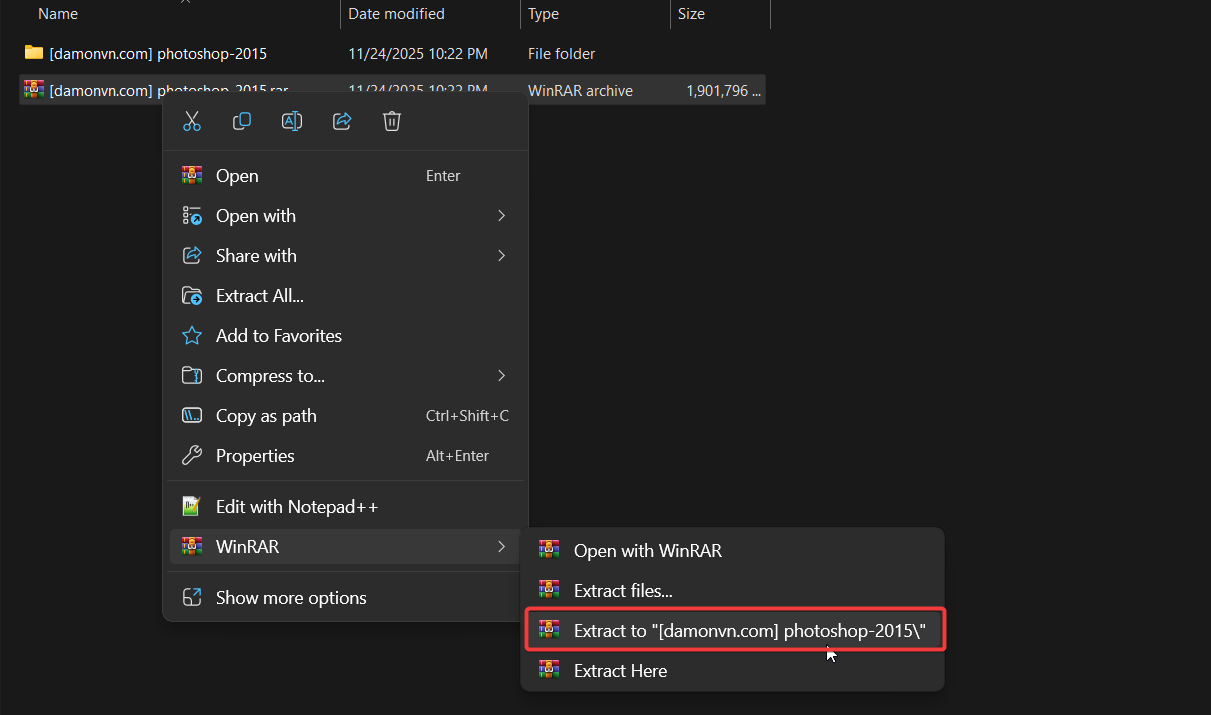The height and width of the screenshot is (715, 1211).
Task: Click the Properties wrench icon
Action: (x=192, y=455)
